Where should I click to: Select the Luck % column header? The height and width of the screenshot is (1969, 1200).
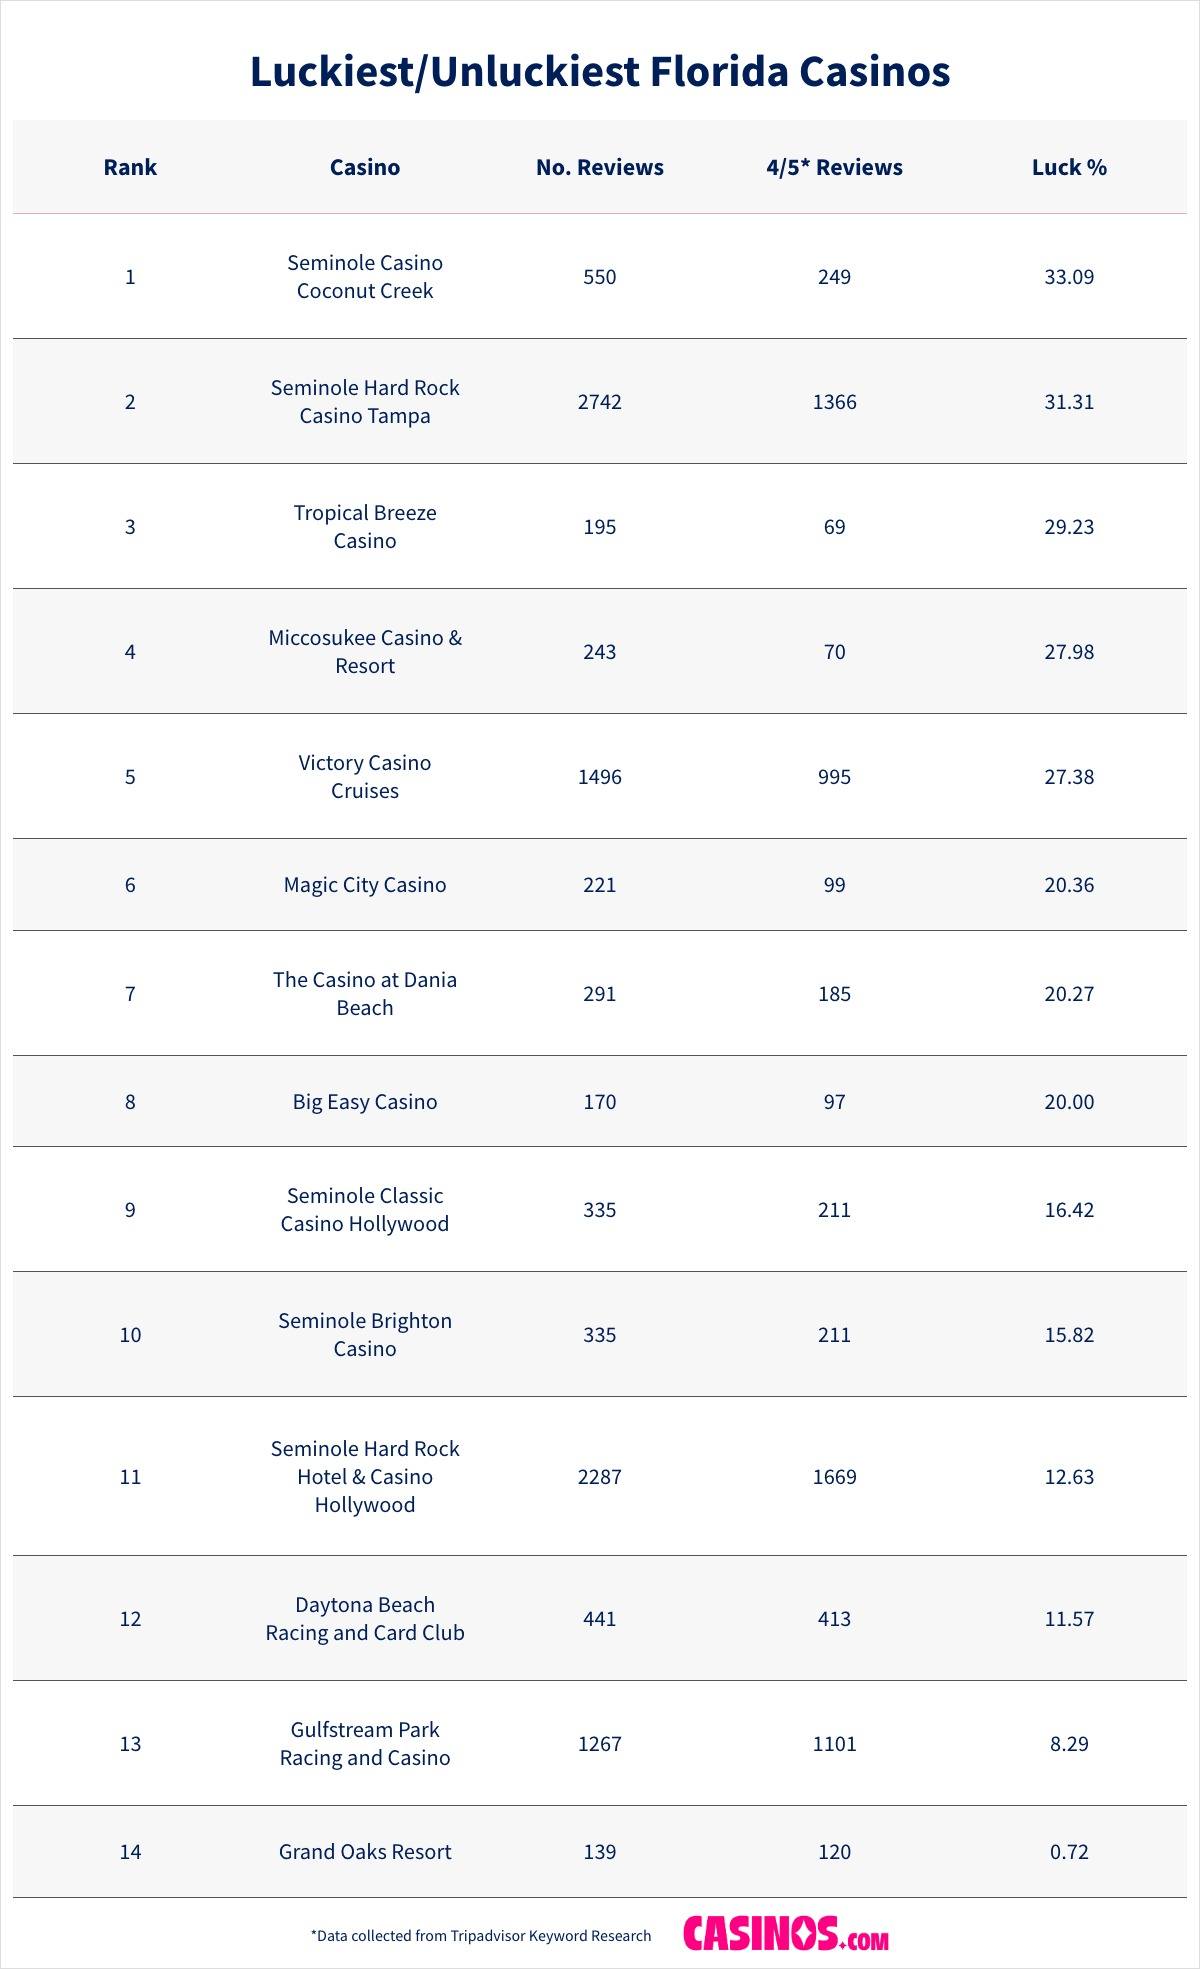(x=1069, y=167)
